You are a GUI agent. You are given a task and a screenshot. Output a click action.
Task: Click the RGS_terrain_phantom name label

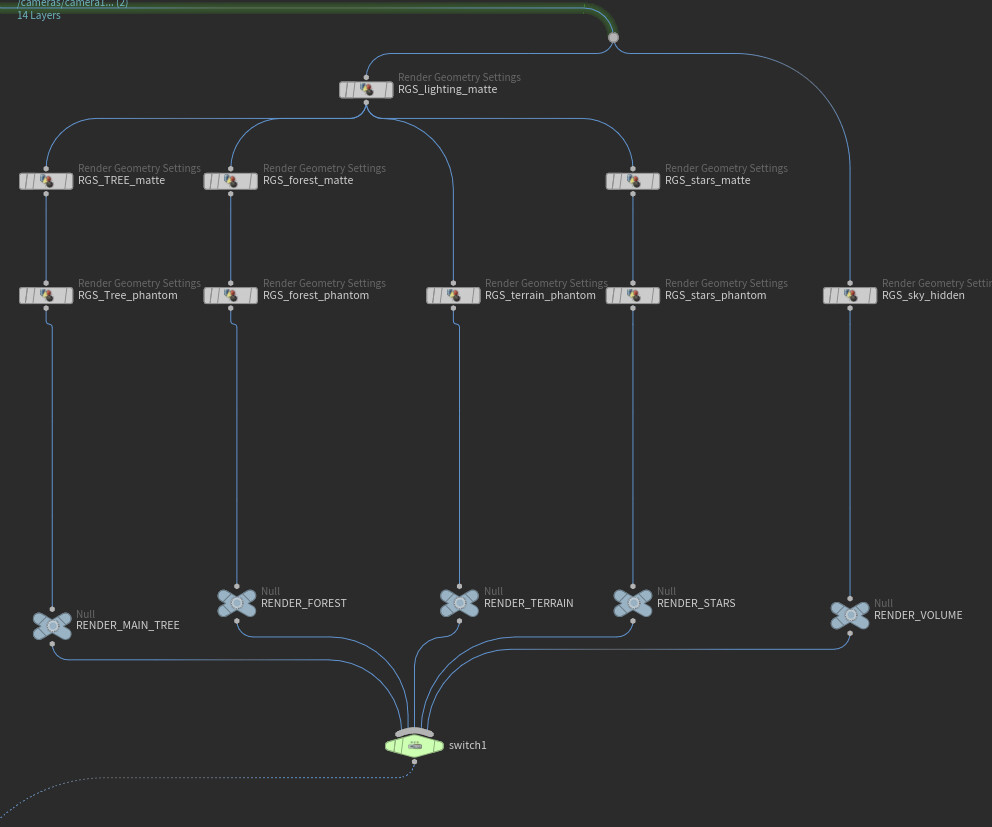click(x=540, y=295)
